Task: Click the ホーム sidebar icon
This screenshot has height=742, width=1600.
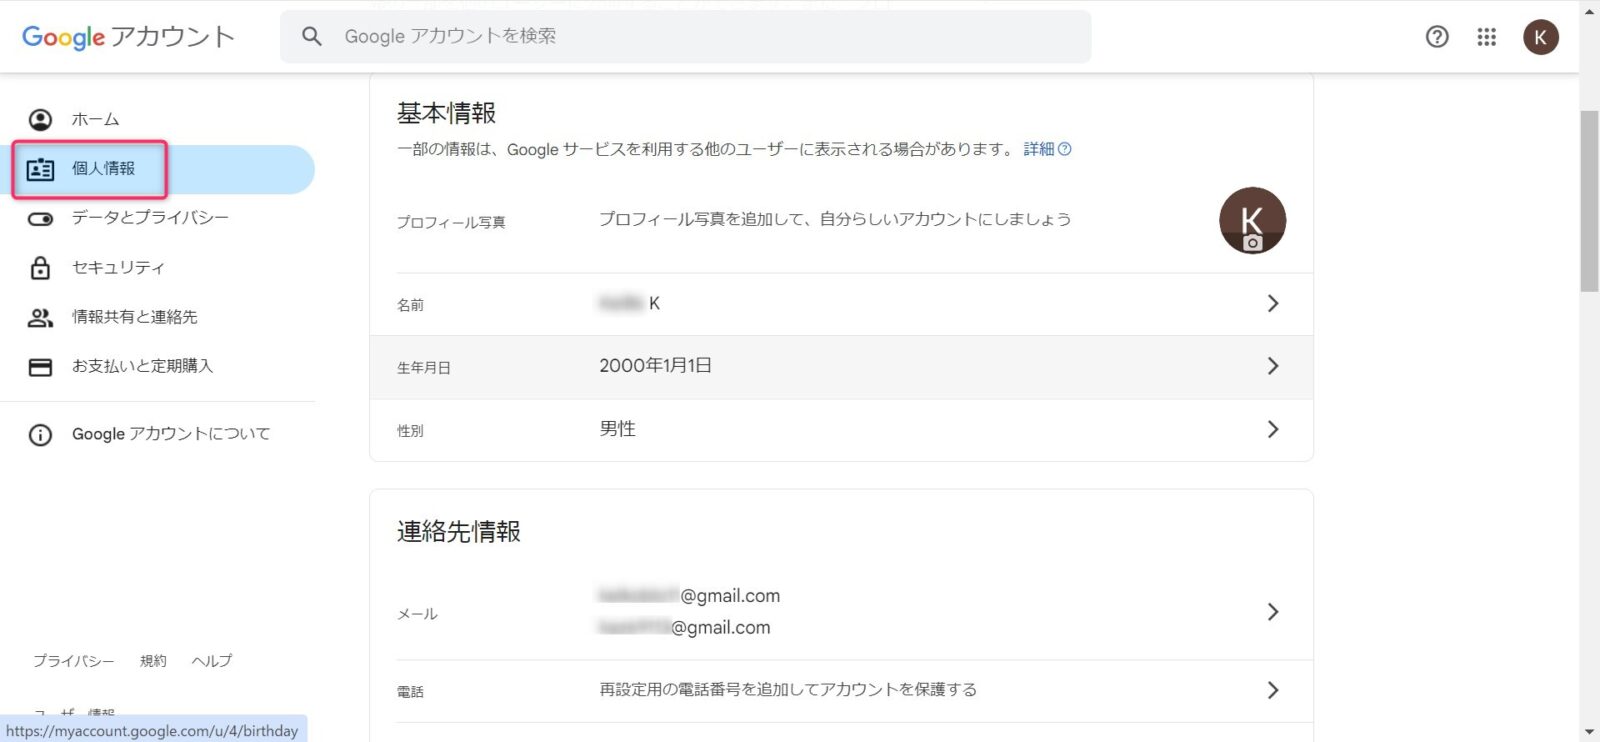Action: [40, 120]
